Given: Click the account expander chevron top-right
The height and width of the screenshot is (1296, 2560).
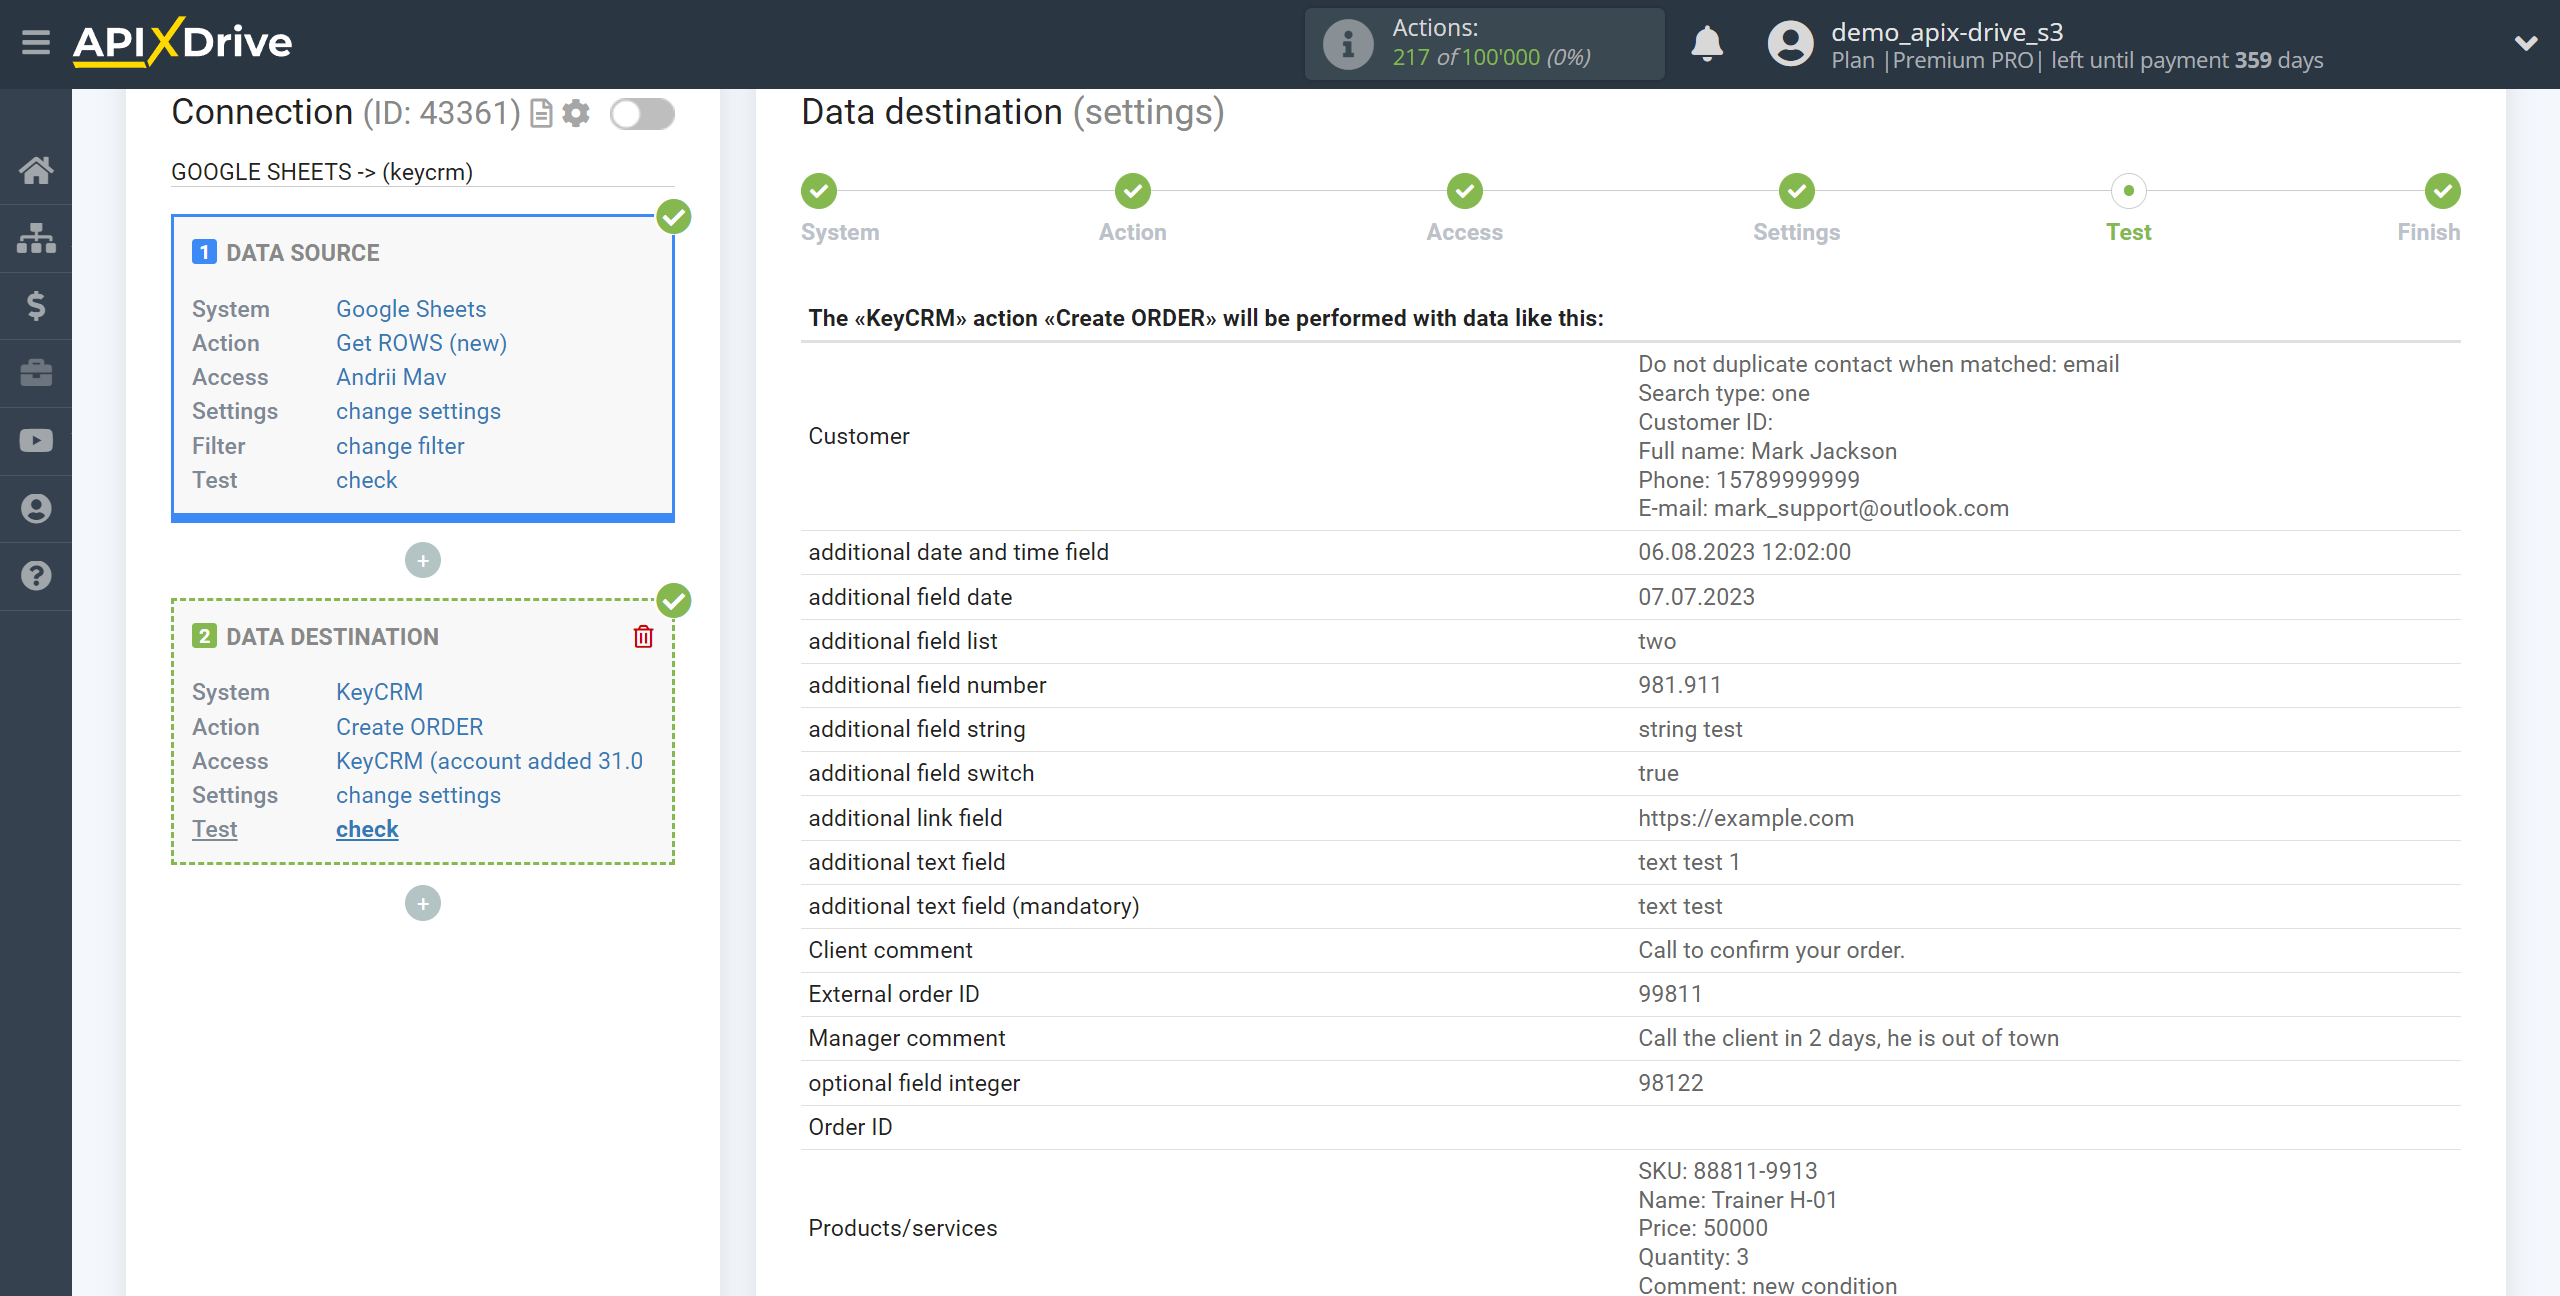Looking at the screenshot, I should (2527, 43).
